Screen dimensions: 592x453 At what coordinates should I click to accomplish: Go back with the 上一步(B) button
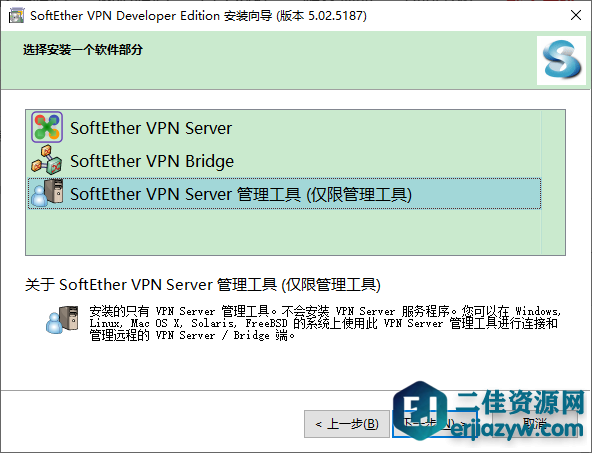[347, 424]
